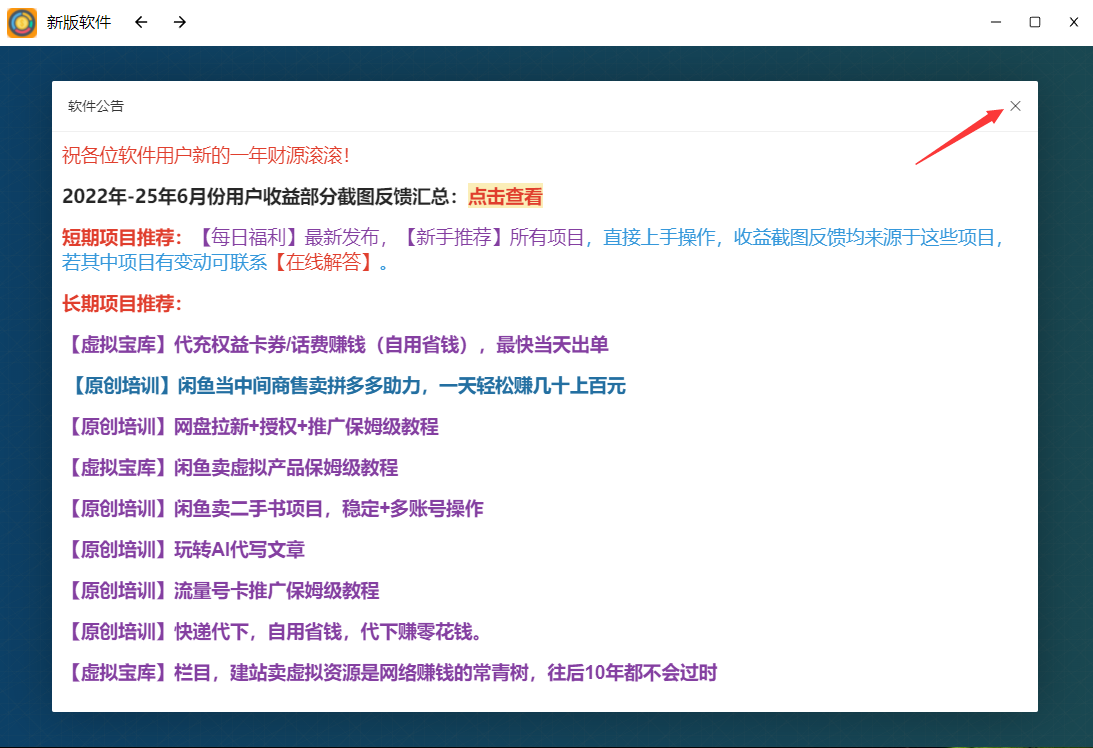Go back with the left arrow
The height and width of the screenshot is (748, 1093).
141,22
